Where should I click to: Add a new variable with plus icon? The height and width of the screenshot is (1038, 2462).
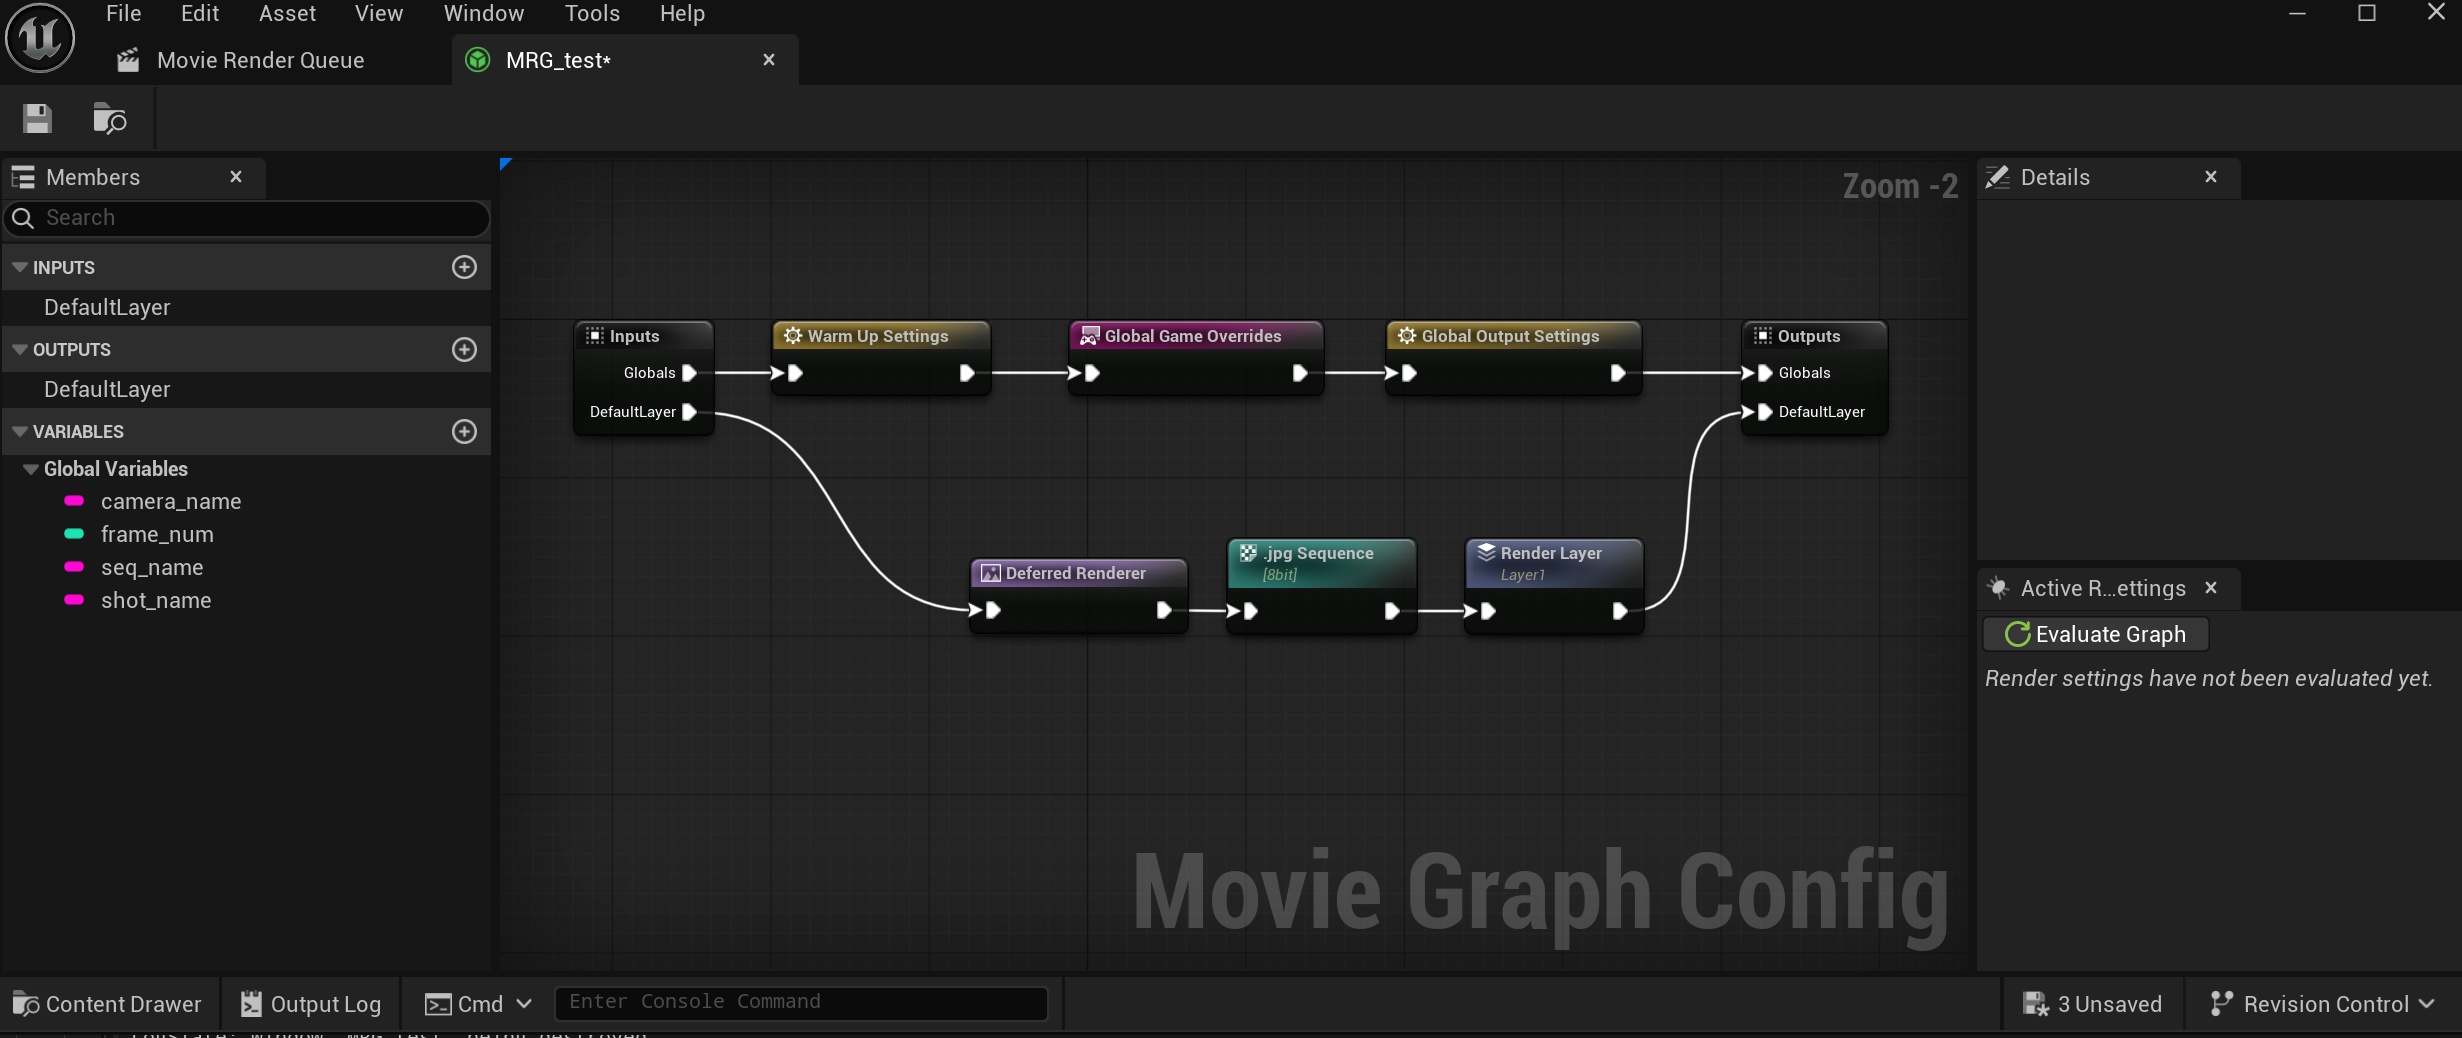(464, 431)
